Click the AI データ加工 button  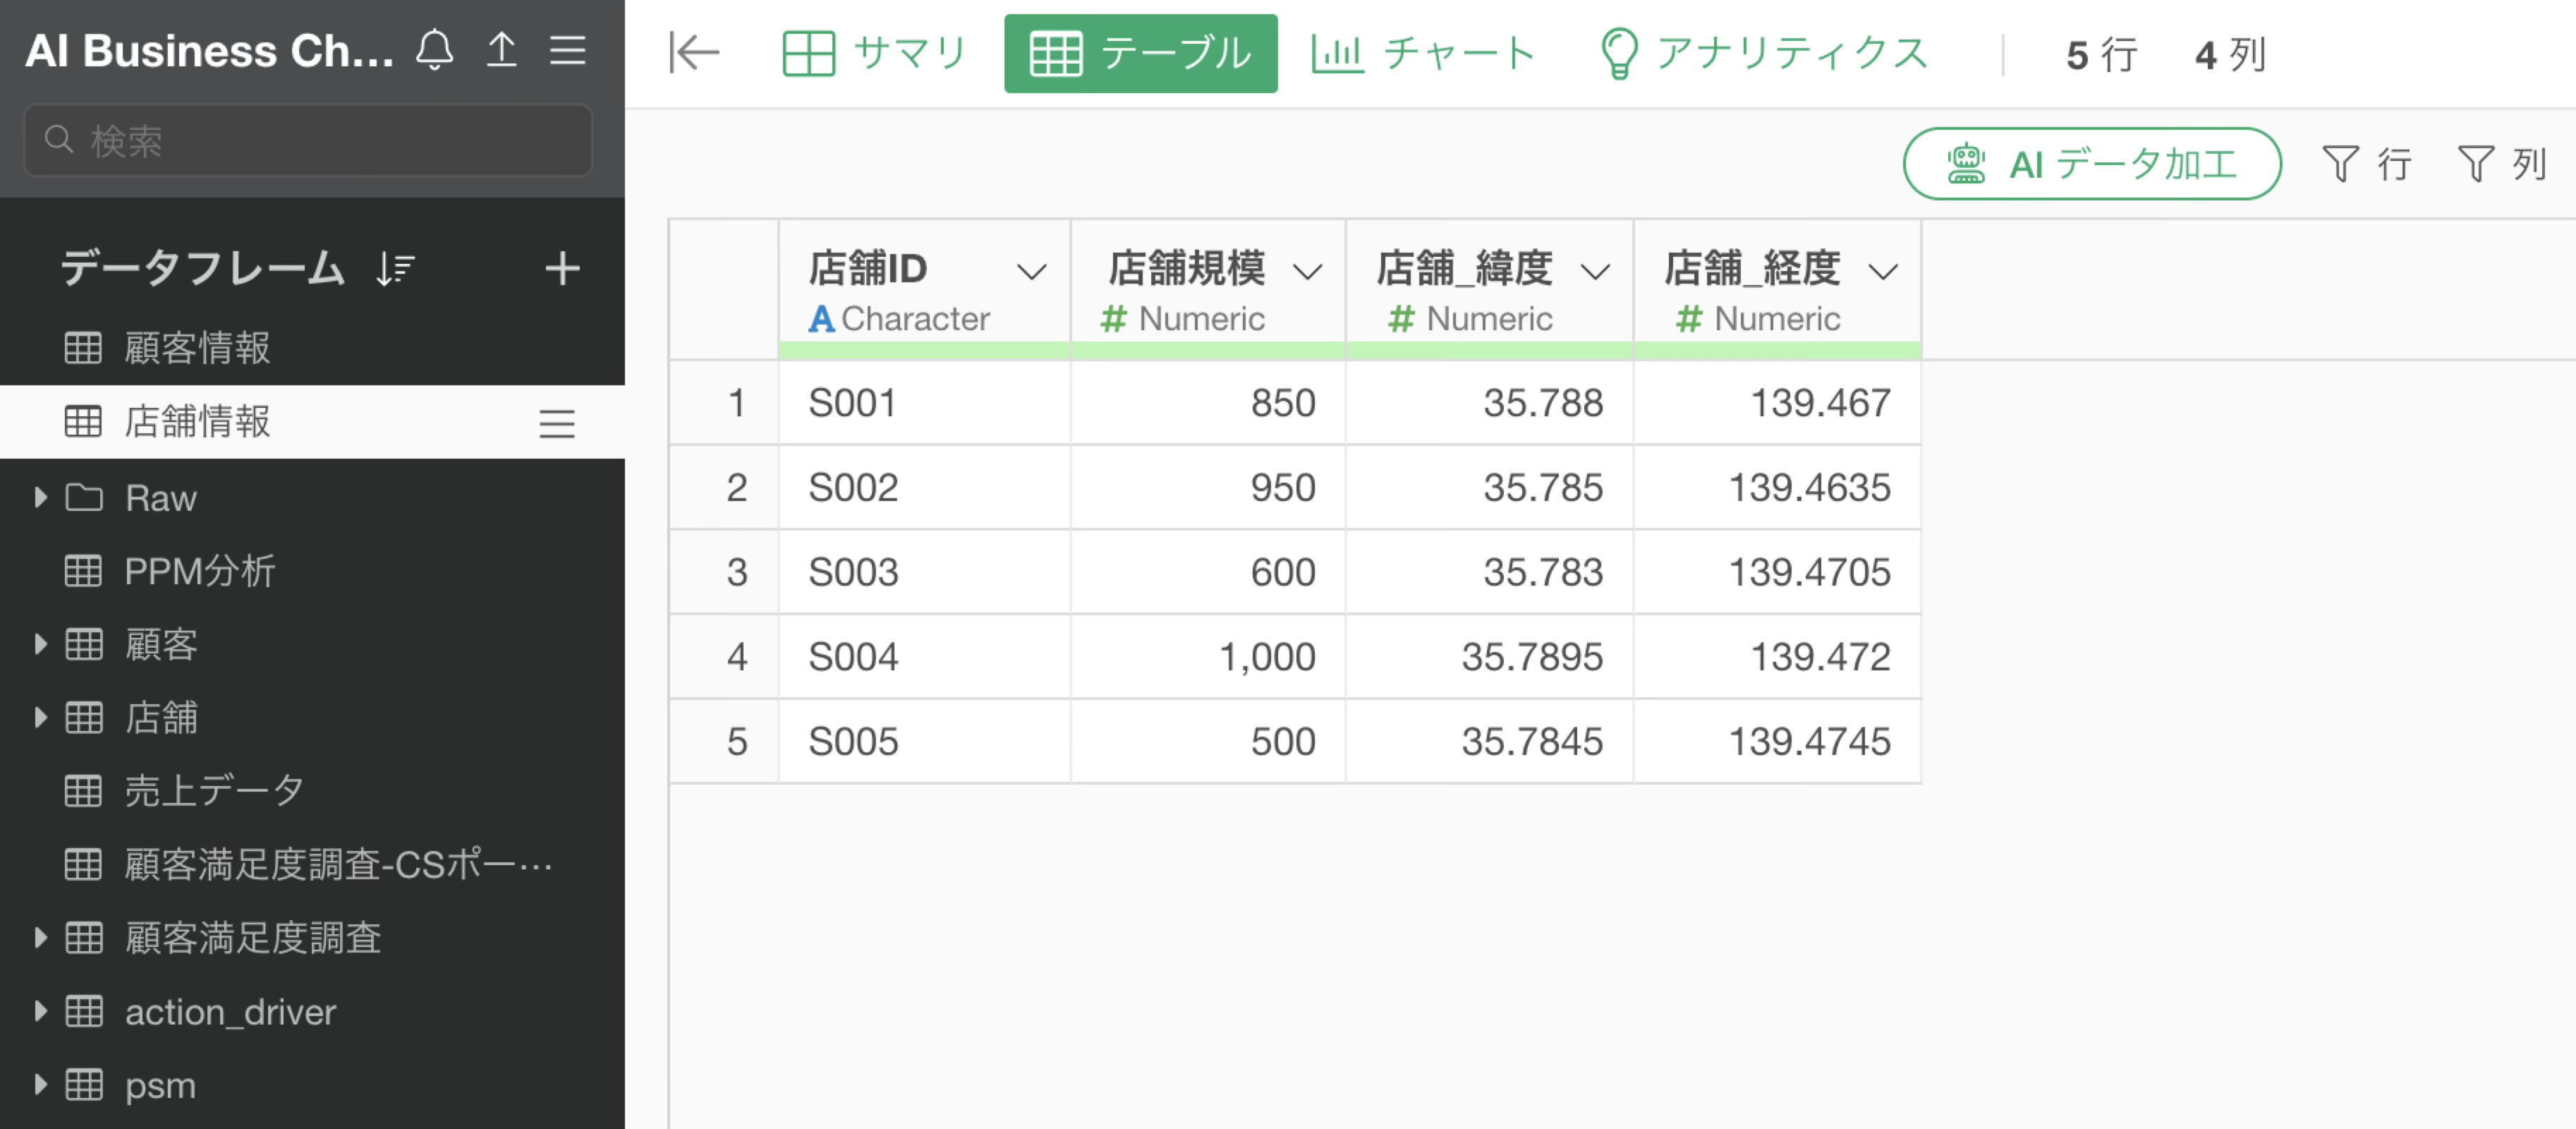tap(2091, 164)
